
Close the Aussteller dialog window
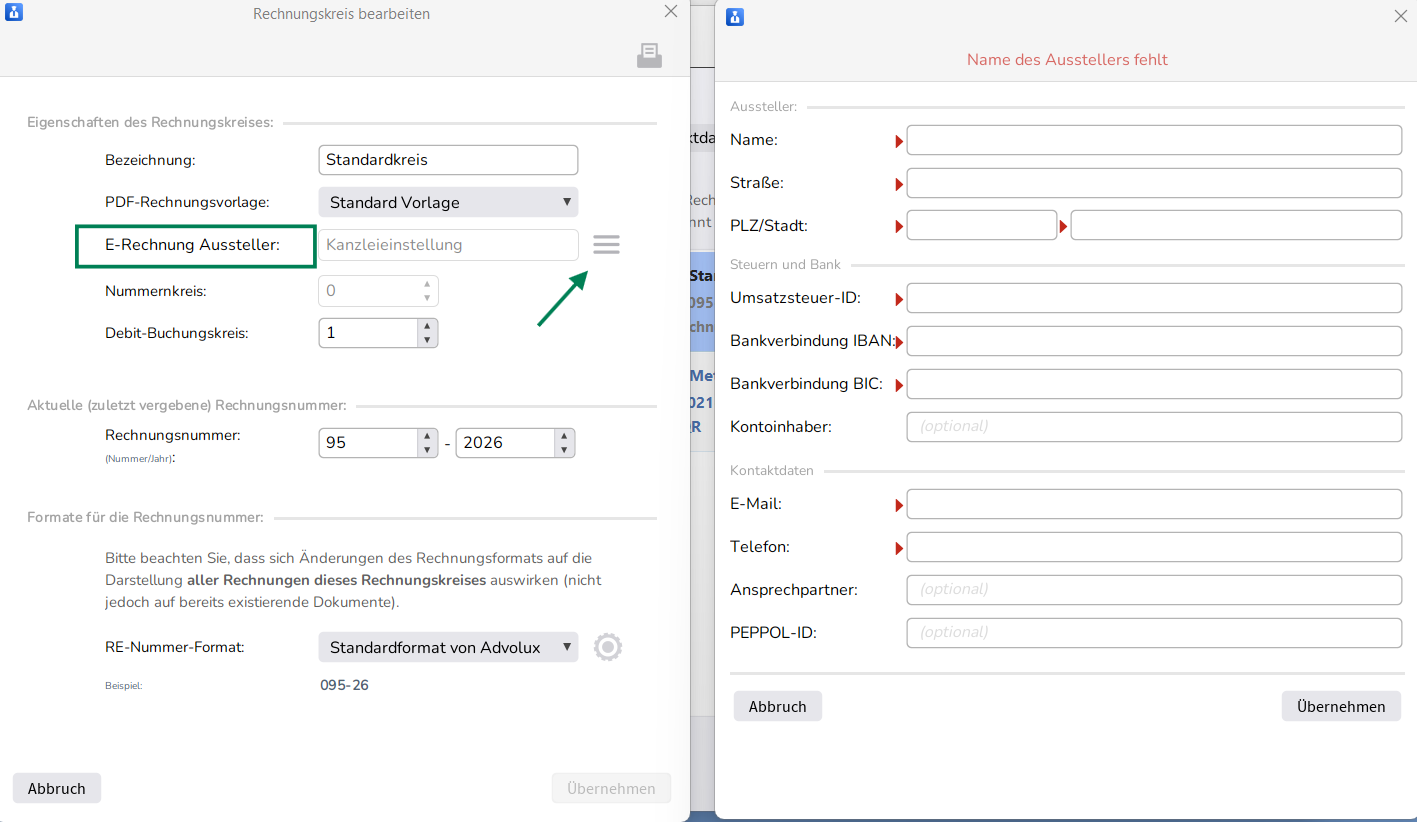(1400, 16)
